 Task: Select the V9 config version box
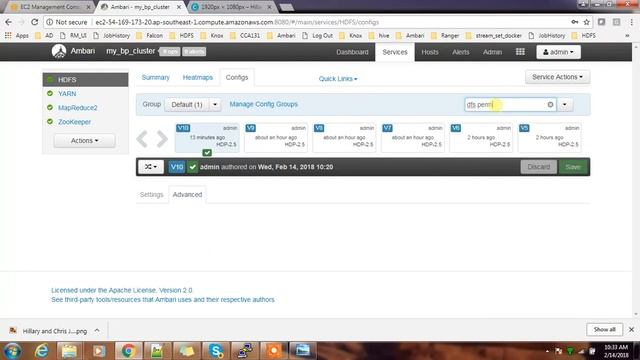coord(276,138)
